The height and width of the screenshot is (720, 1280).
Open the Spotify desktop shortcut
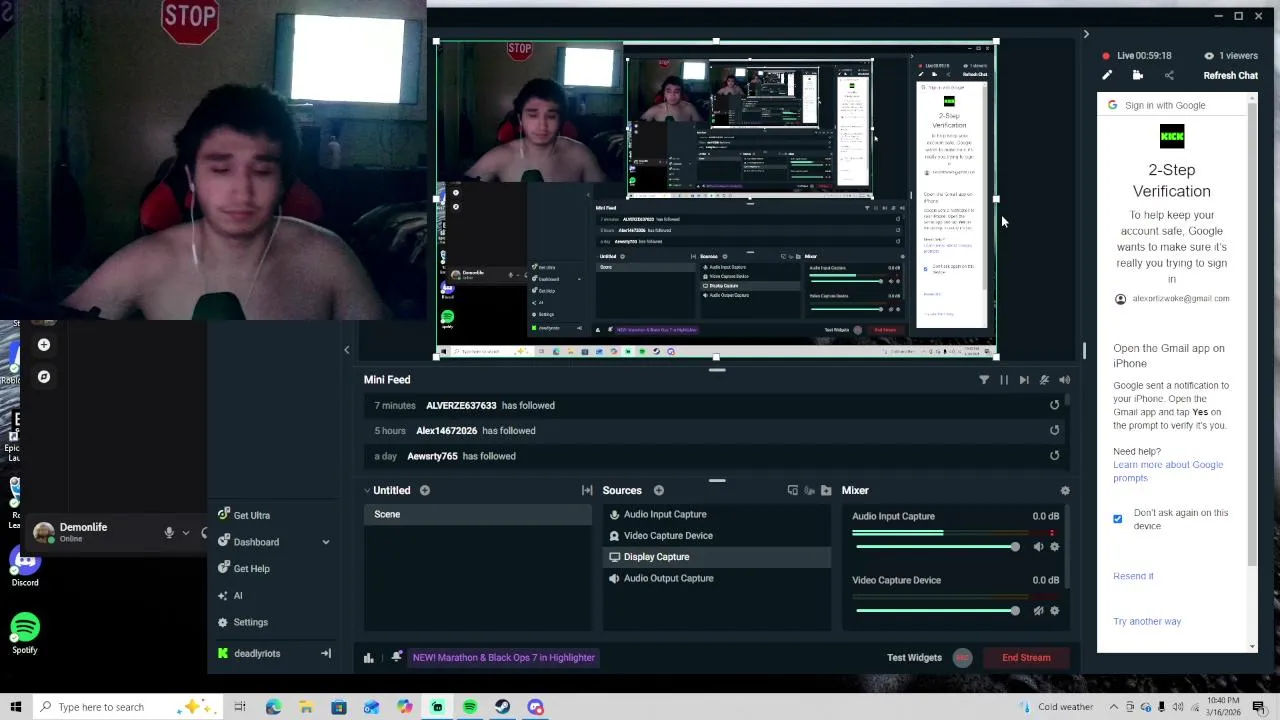tap(25, 632)
